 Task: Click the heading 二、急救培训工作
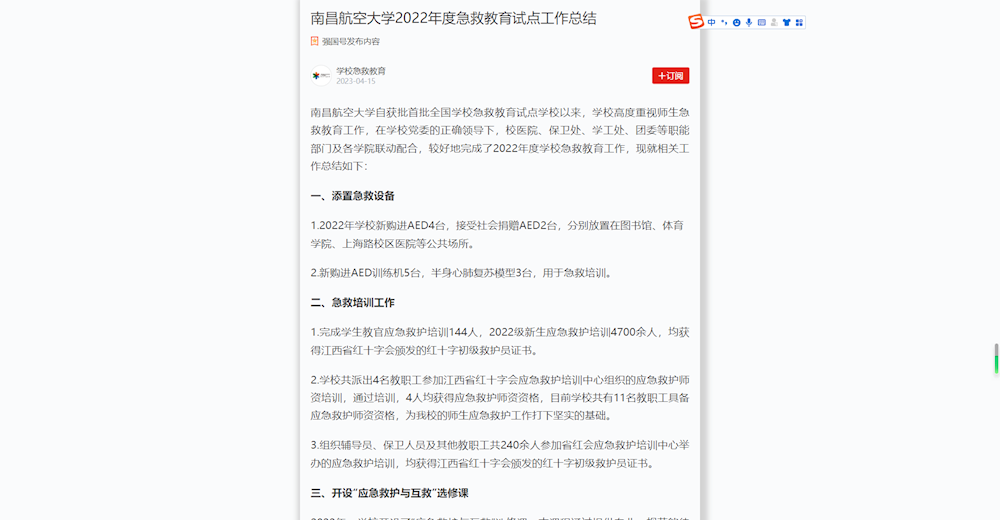(x=352, y=302)
